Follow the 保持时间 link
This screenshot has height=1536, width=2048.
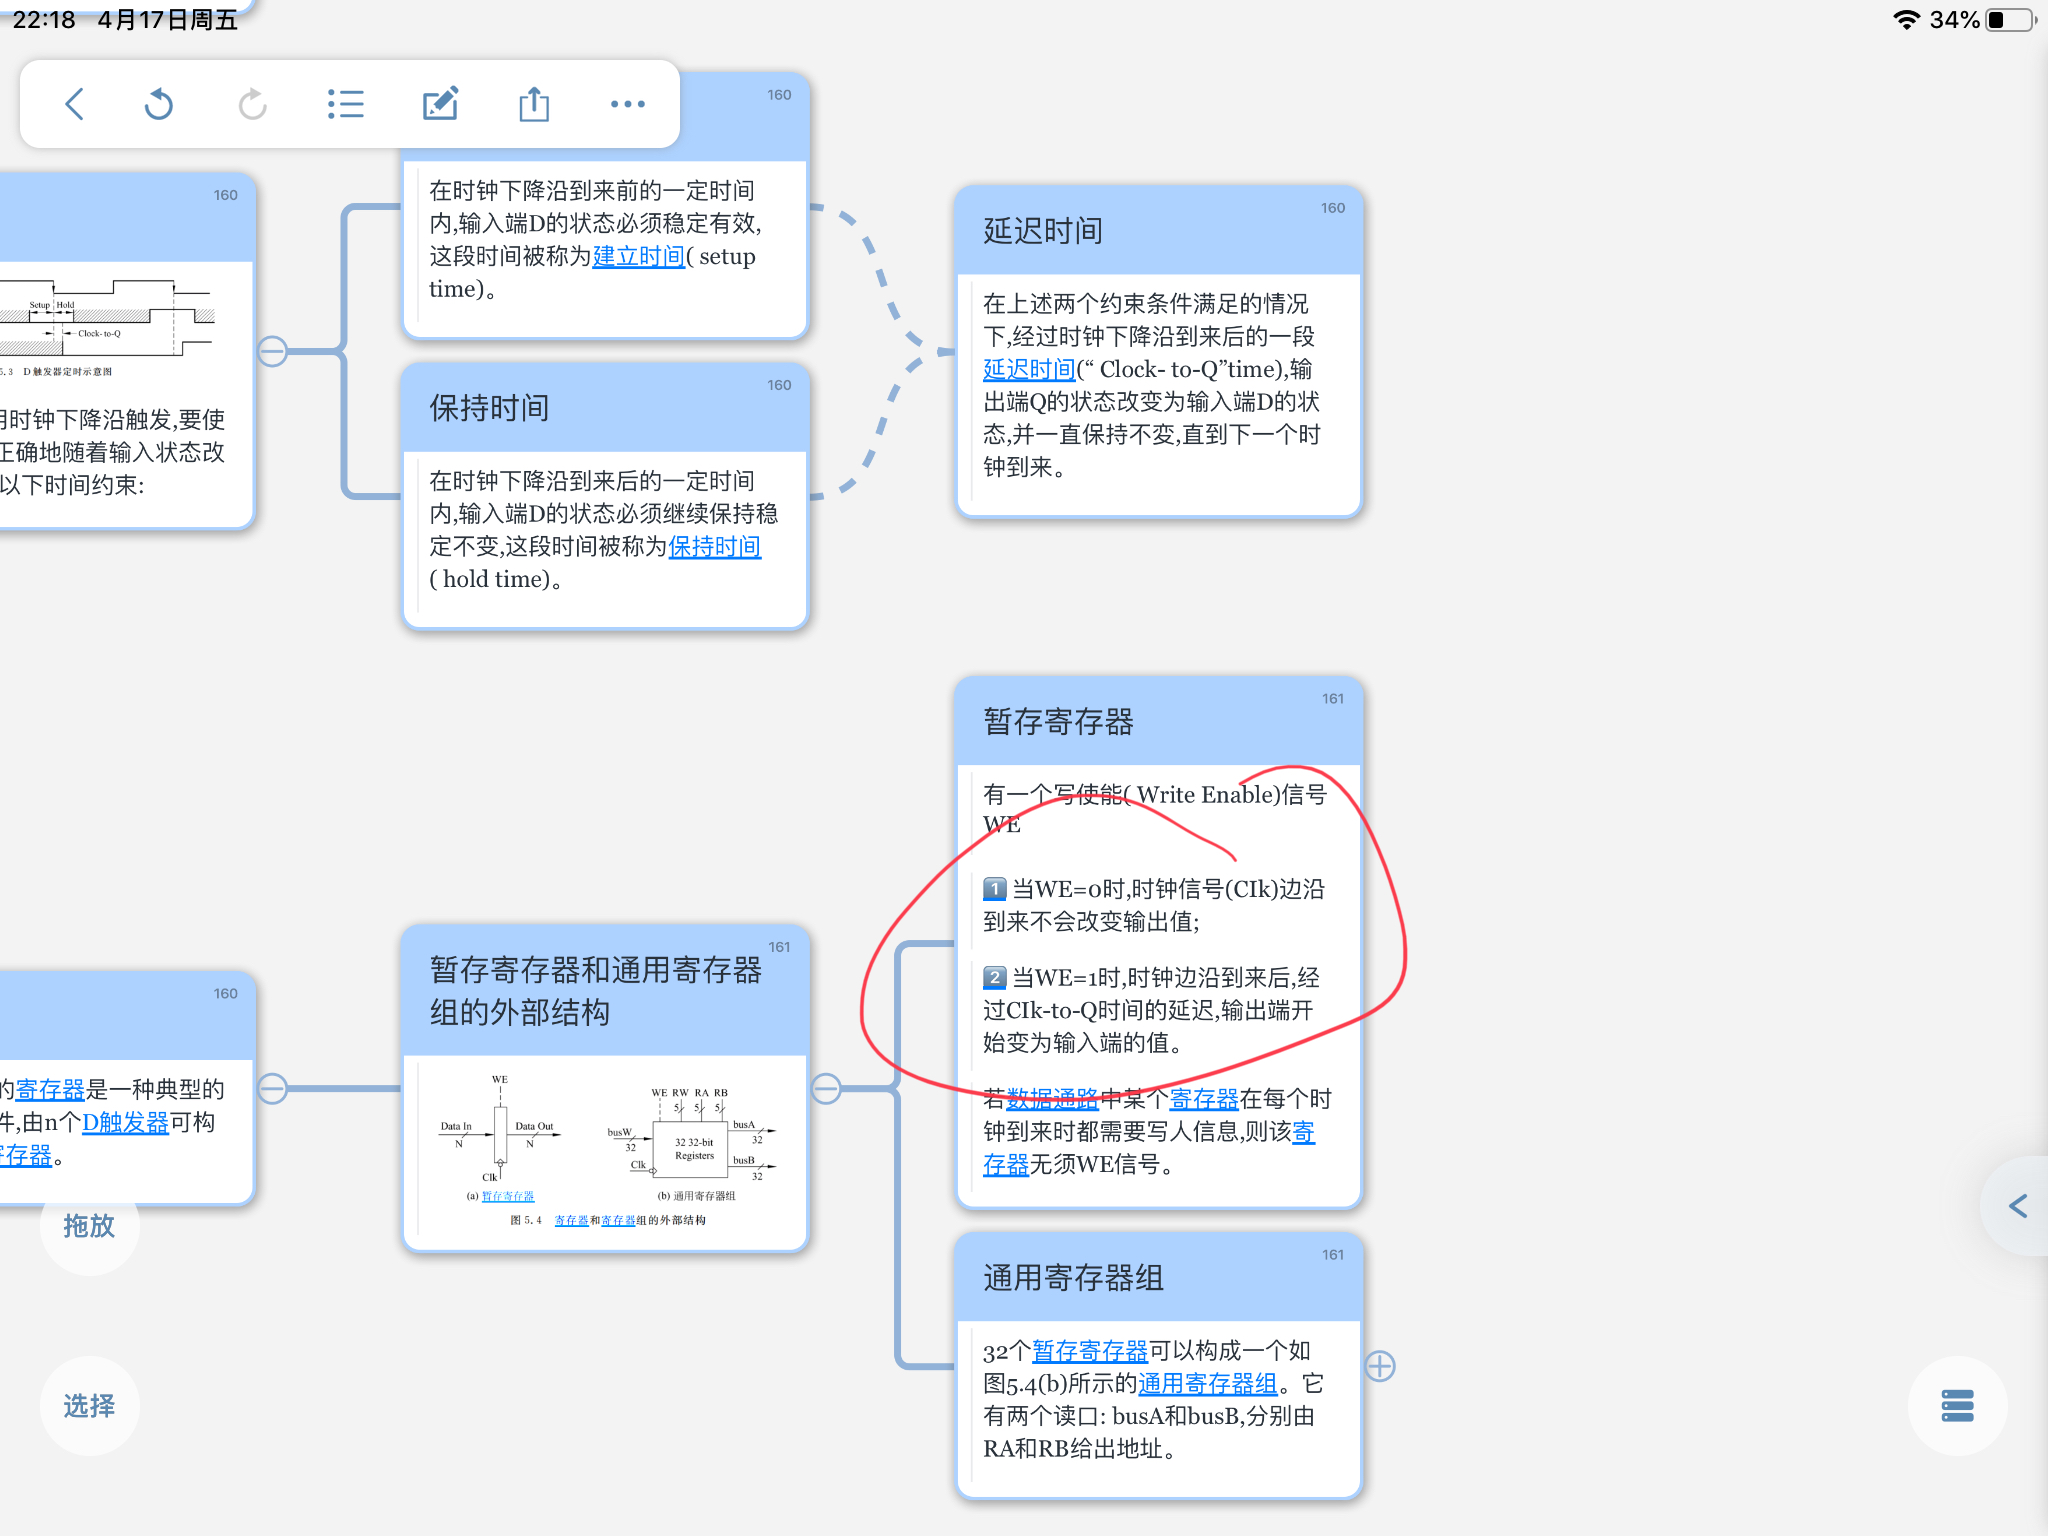click(x=714, y=547)
